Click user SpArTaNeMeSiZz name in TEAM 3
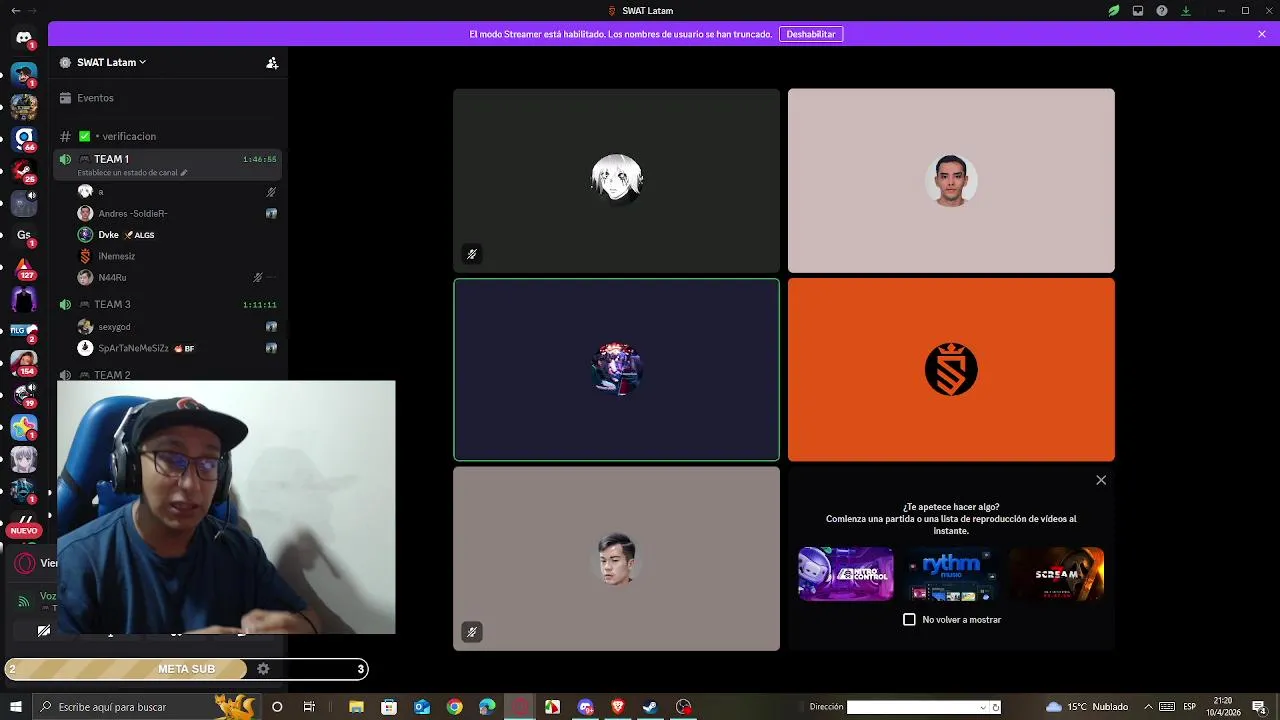This screenshot has height=720, width=1280. click(x=133, y=348)
